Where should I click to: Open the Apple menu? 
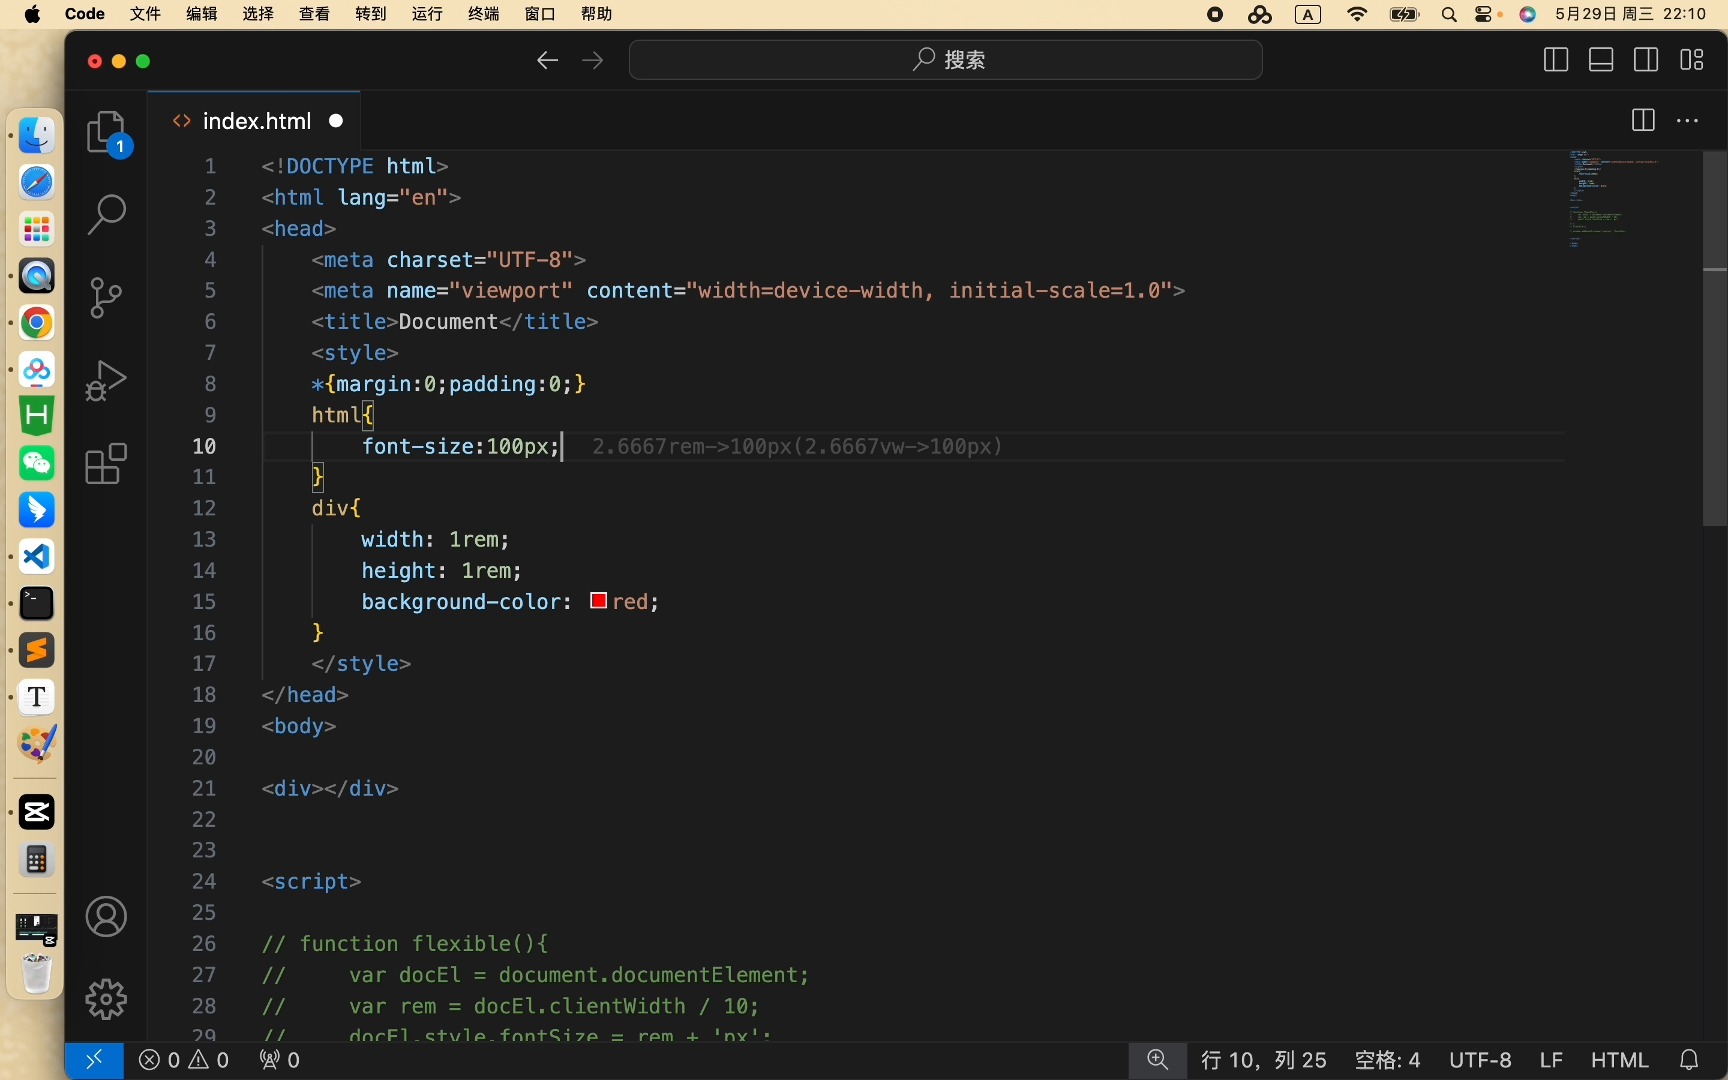click(32, 14)
